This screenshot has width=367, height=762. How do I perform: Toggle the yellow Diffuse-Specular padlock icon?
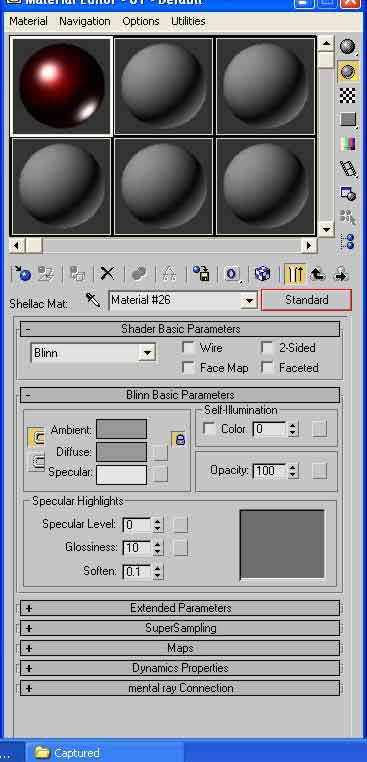pyautogui.click(x=179, y=440)
